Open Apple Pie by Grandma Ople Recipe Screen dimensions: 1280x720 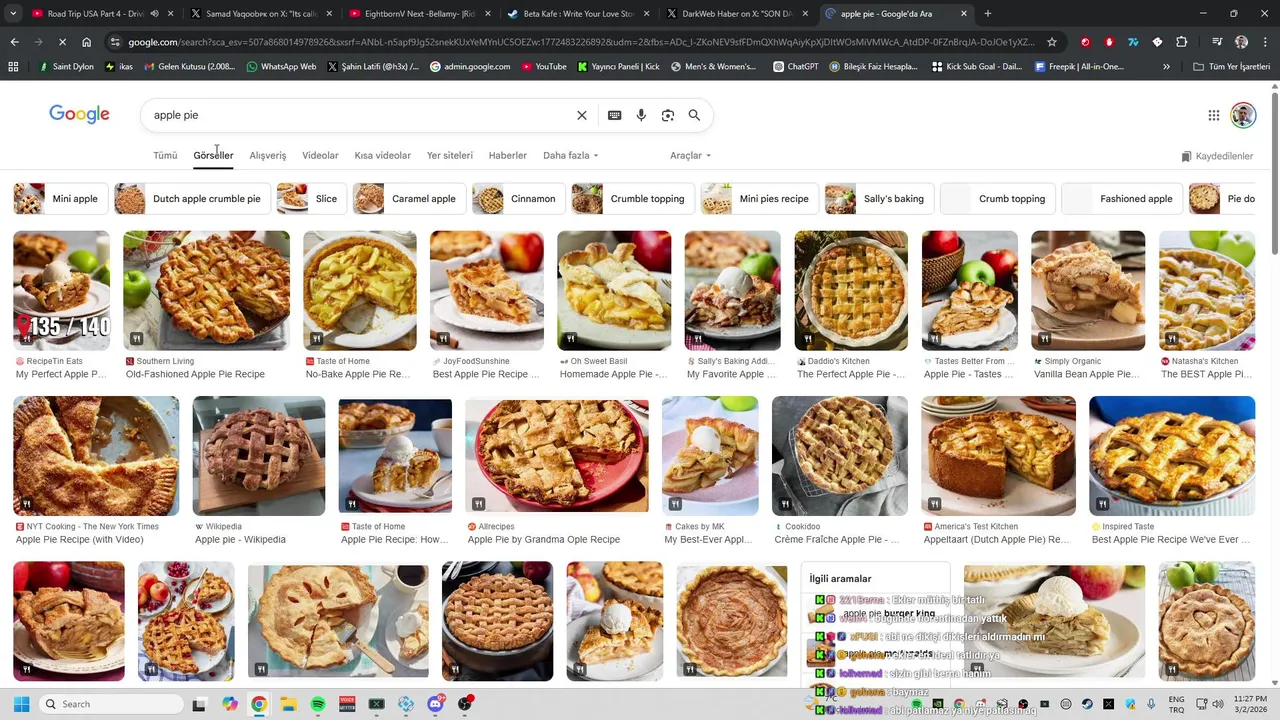point(544,539)
